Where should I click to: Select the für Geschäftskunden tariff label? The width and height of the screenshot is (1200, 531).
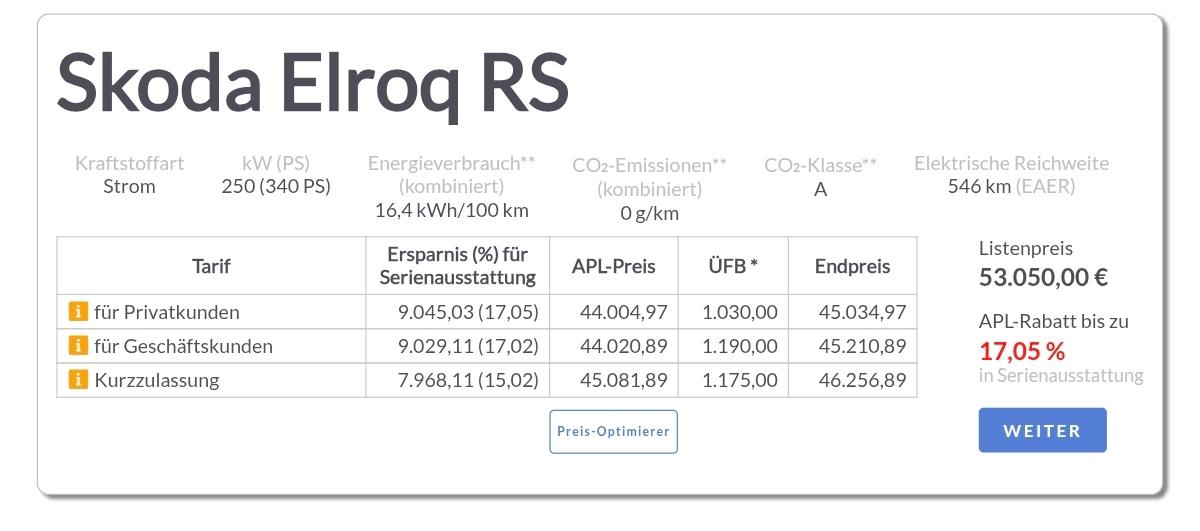pos(183,346)
